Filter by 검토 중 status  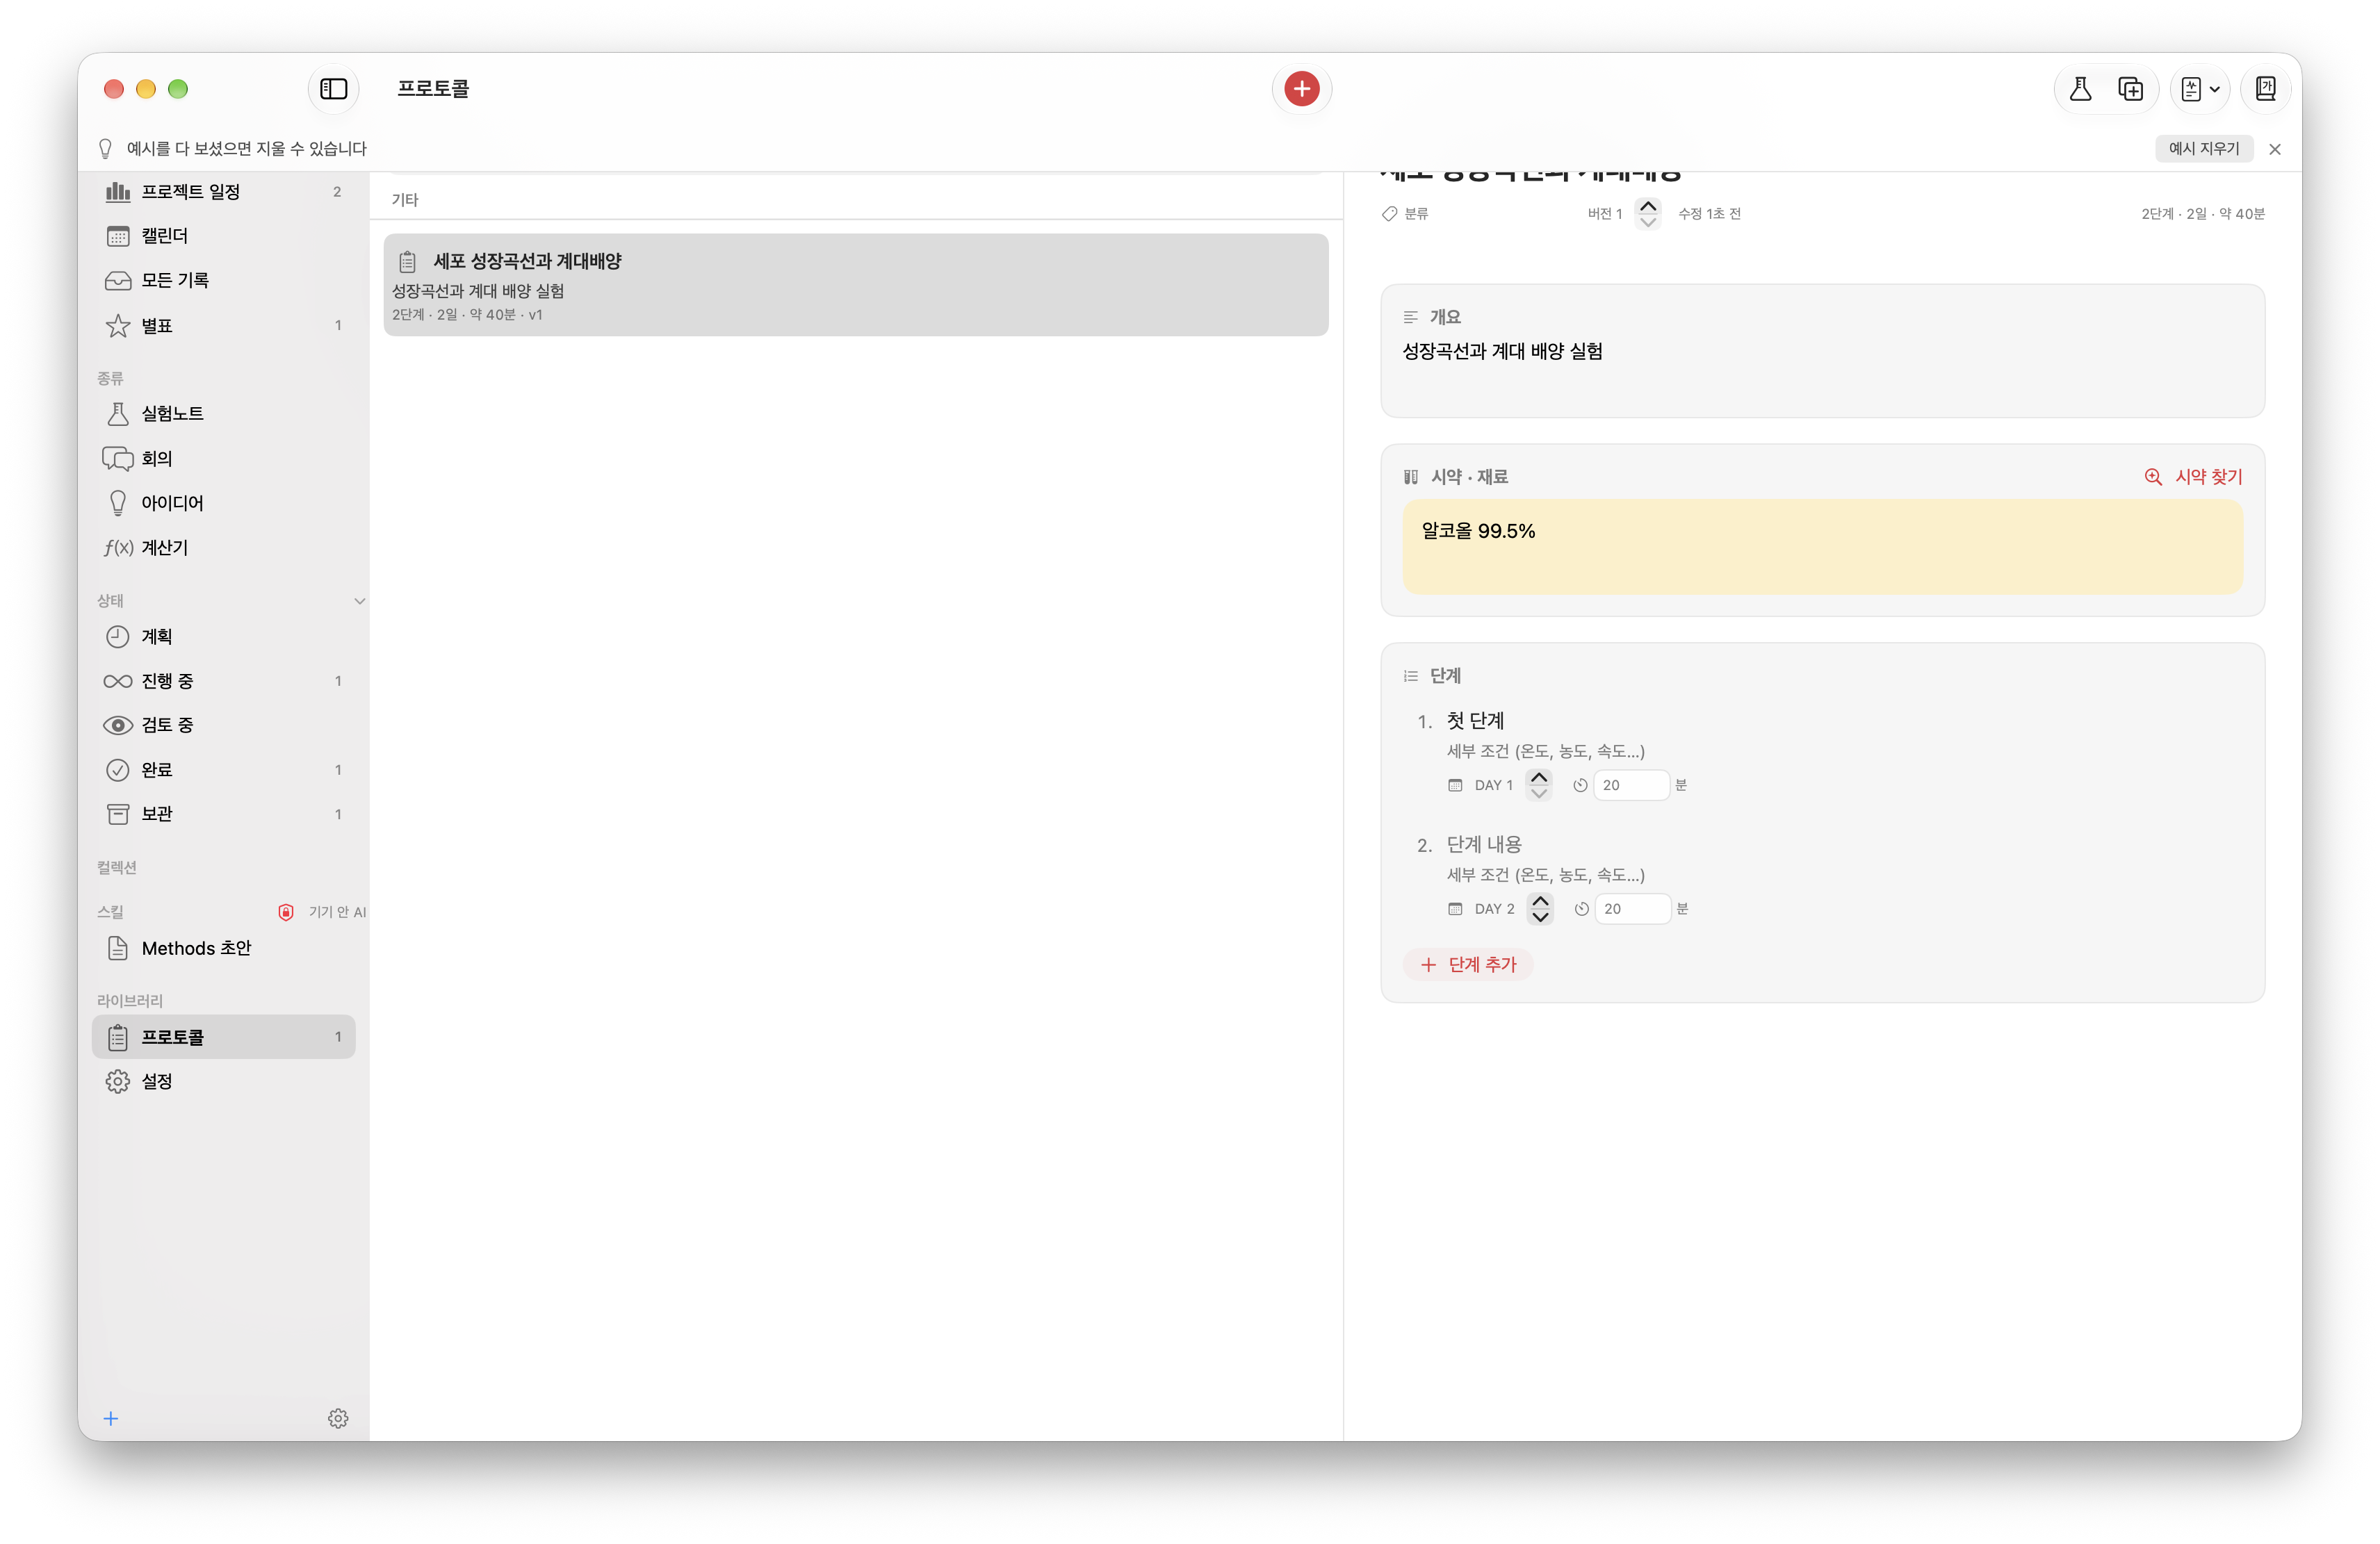[224, 725]
